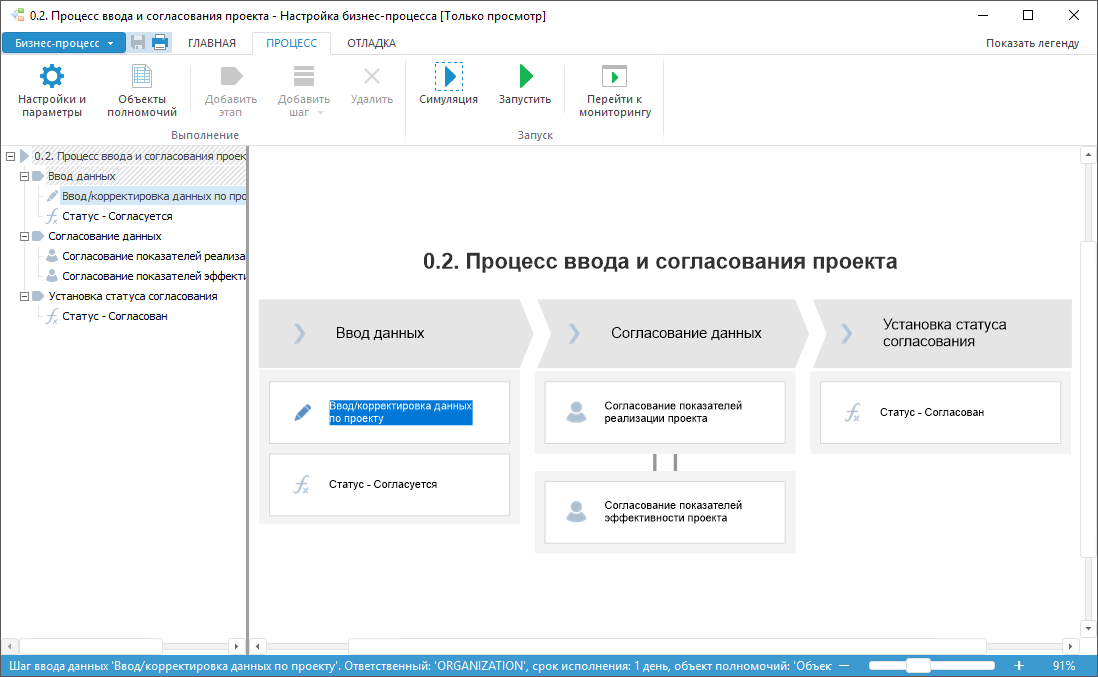Switch to the ГЛАВНАЯ tab
This screenshot has height=677, width=1098.
(x=212, y=43)
